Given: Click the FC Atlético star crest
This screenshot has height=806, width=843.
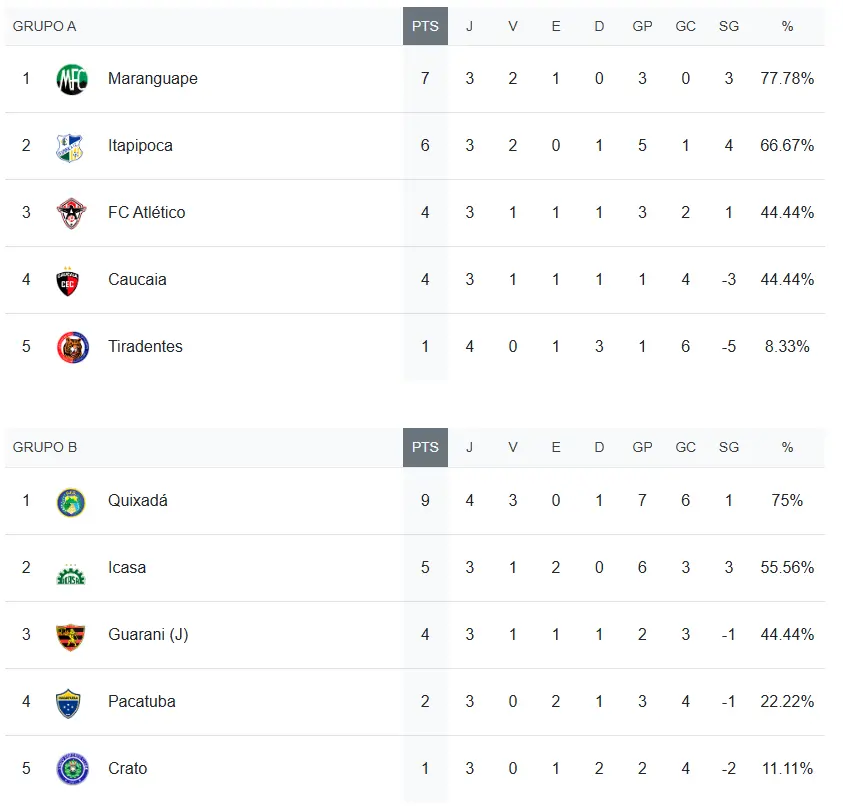Looking at the screenshot, I should click(x=72, y=213).
